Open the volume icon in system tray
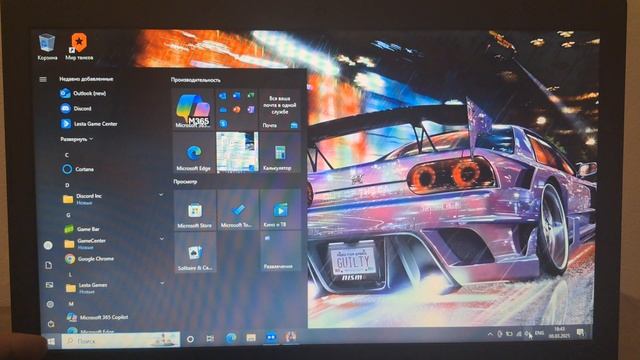This screenshot has height=360, width=640. tap(528, 333)
